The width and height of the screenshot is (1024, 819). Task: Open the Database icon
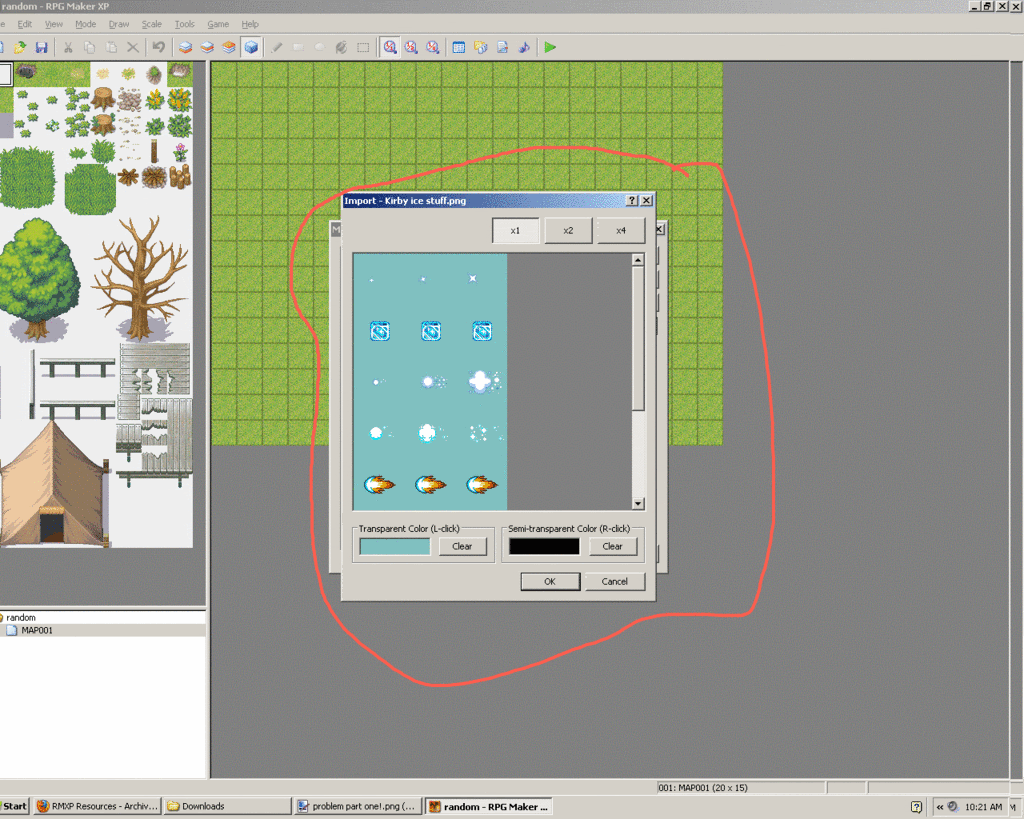point(458,47)
